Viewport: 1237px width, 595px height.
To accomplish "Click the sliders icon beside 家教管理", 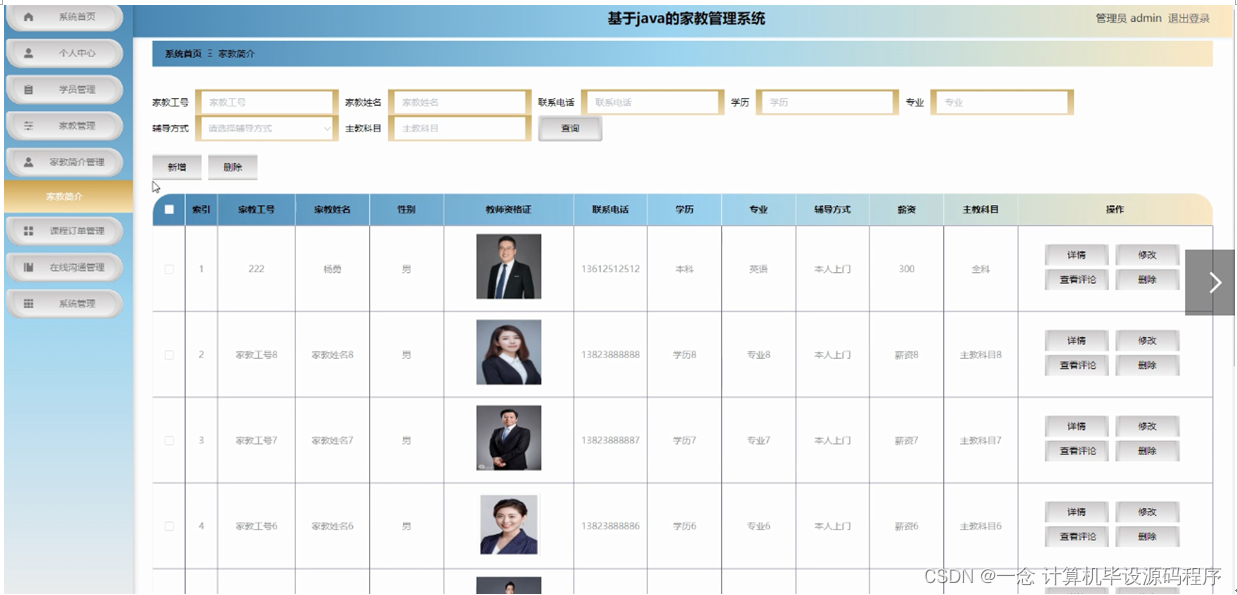I will (28, 126).
